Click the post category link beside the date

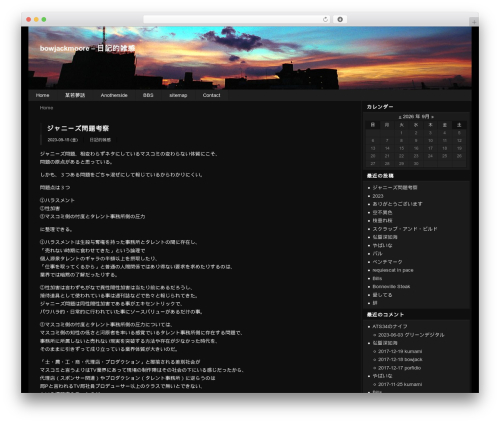coord(100,140)
